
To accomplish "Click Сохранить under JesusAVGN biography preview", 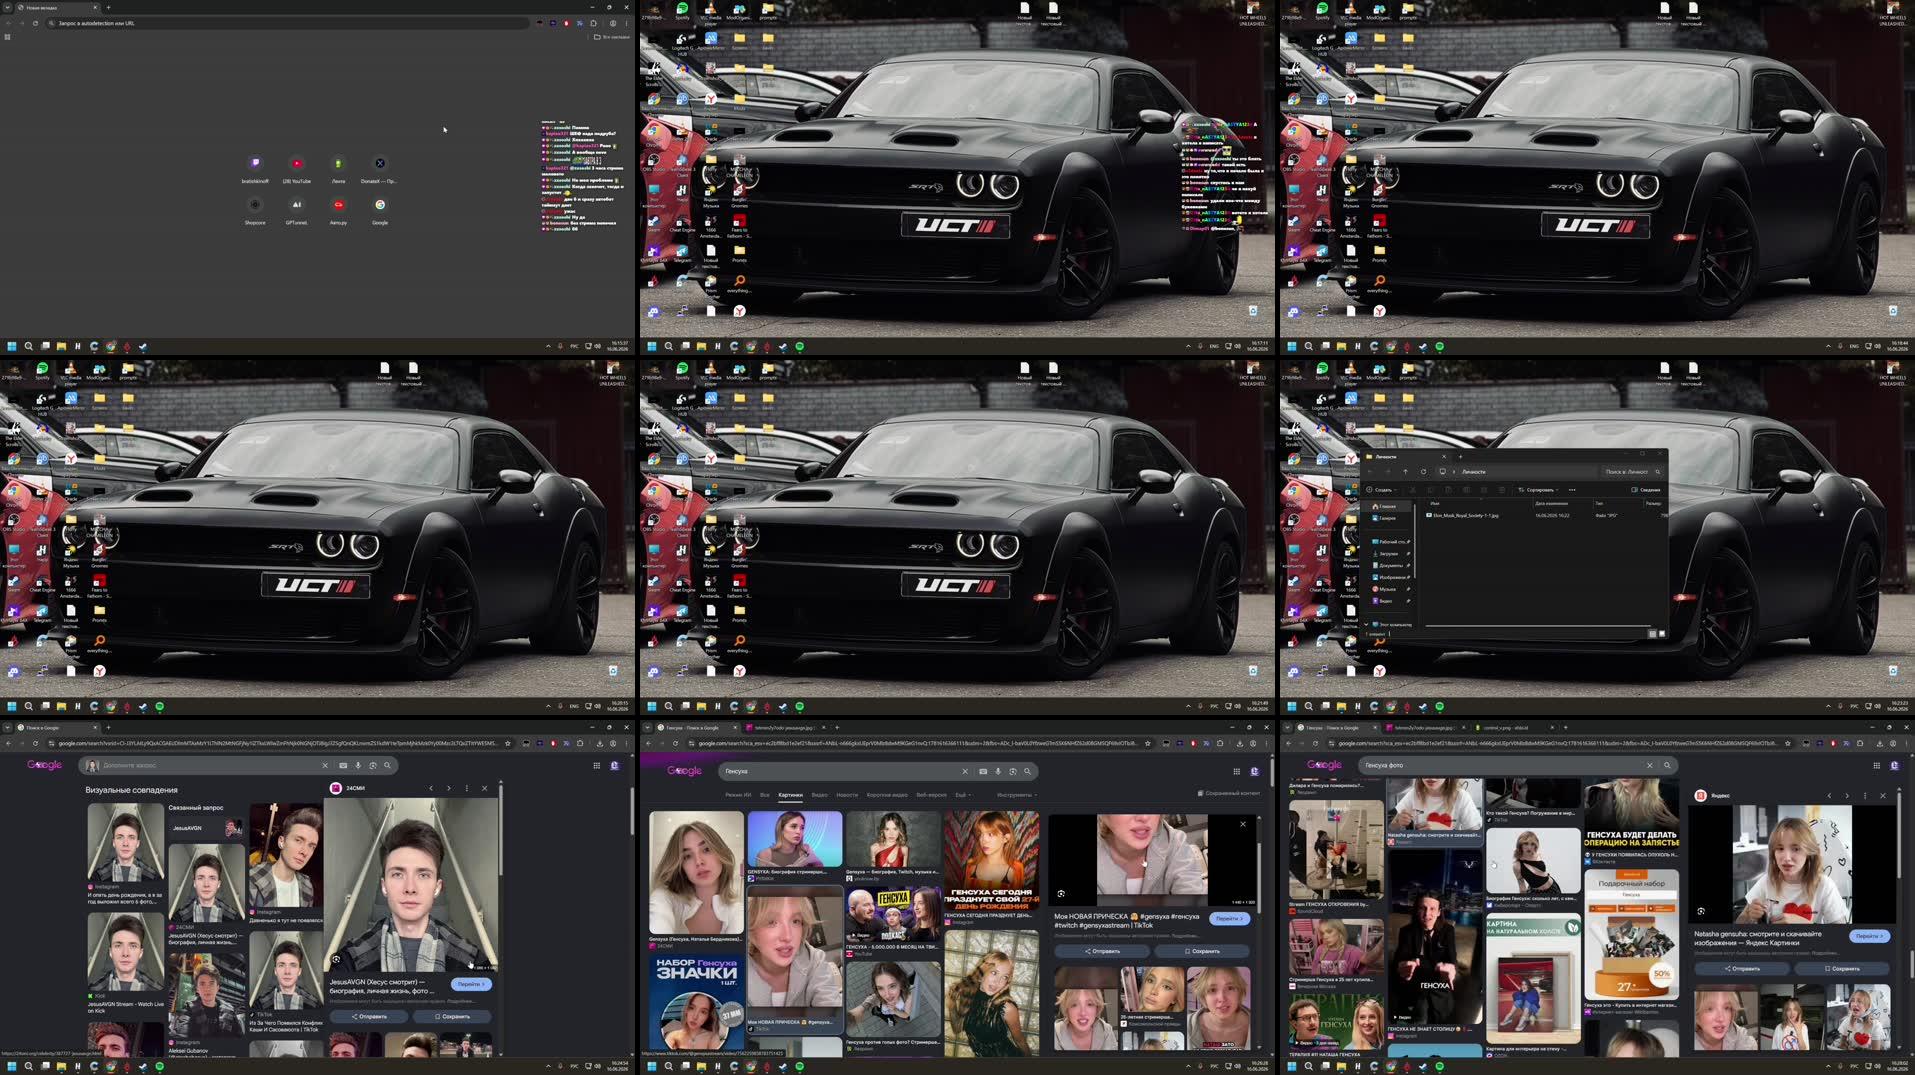I will (452, 1016).
